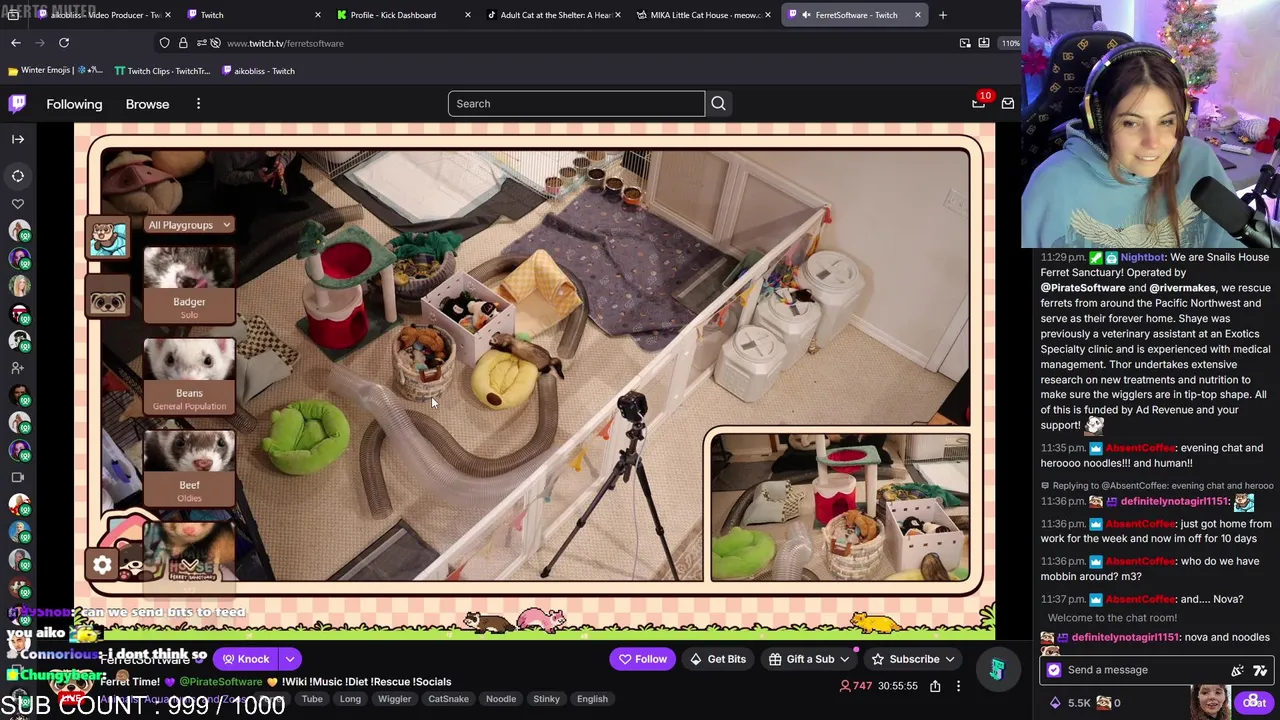Select the streamer avatar above ferret list
Screen dimensions: 1280x720
[108, 238]
